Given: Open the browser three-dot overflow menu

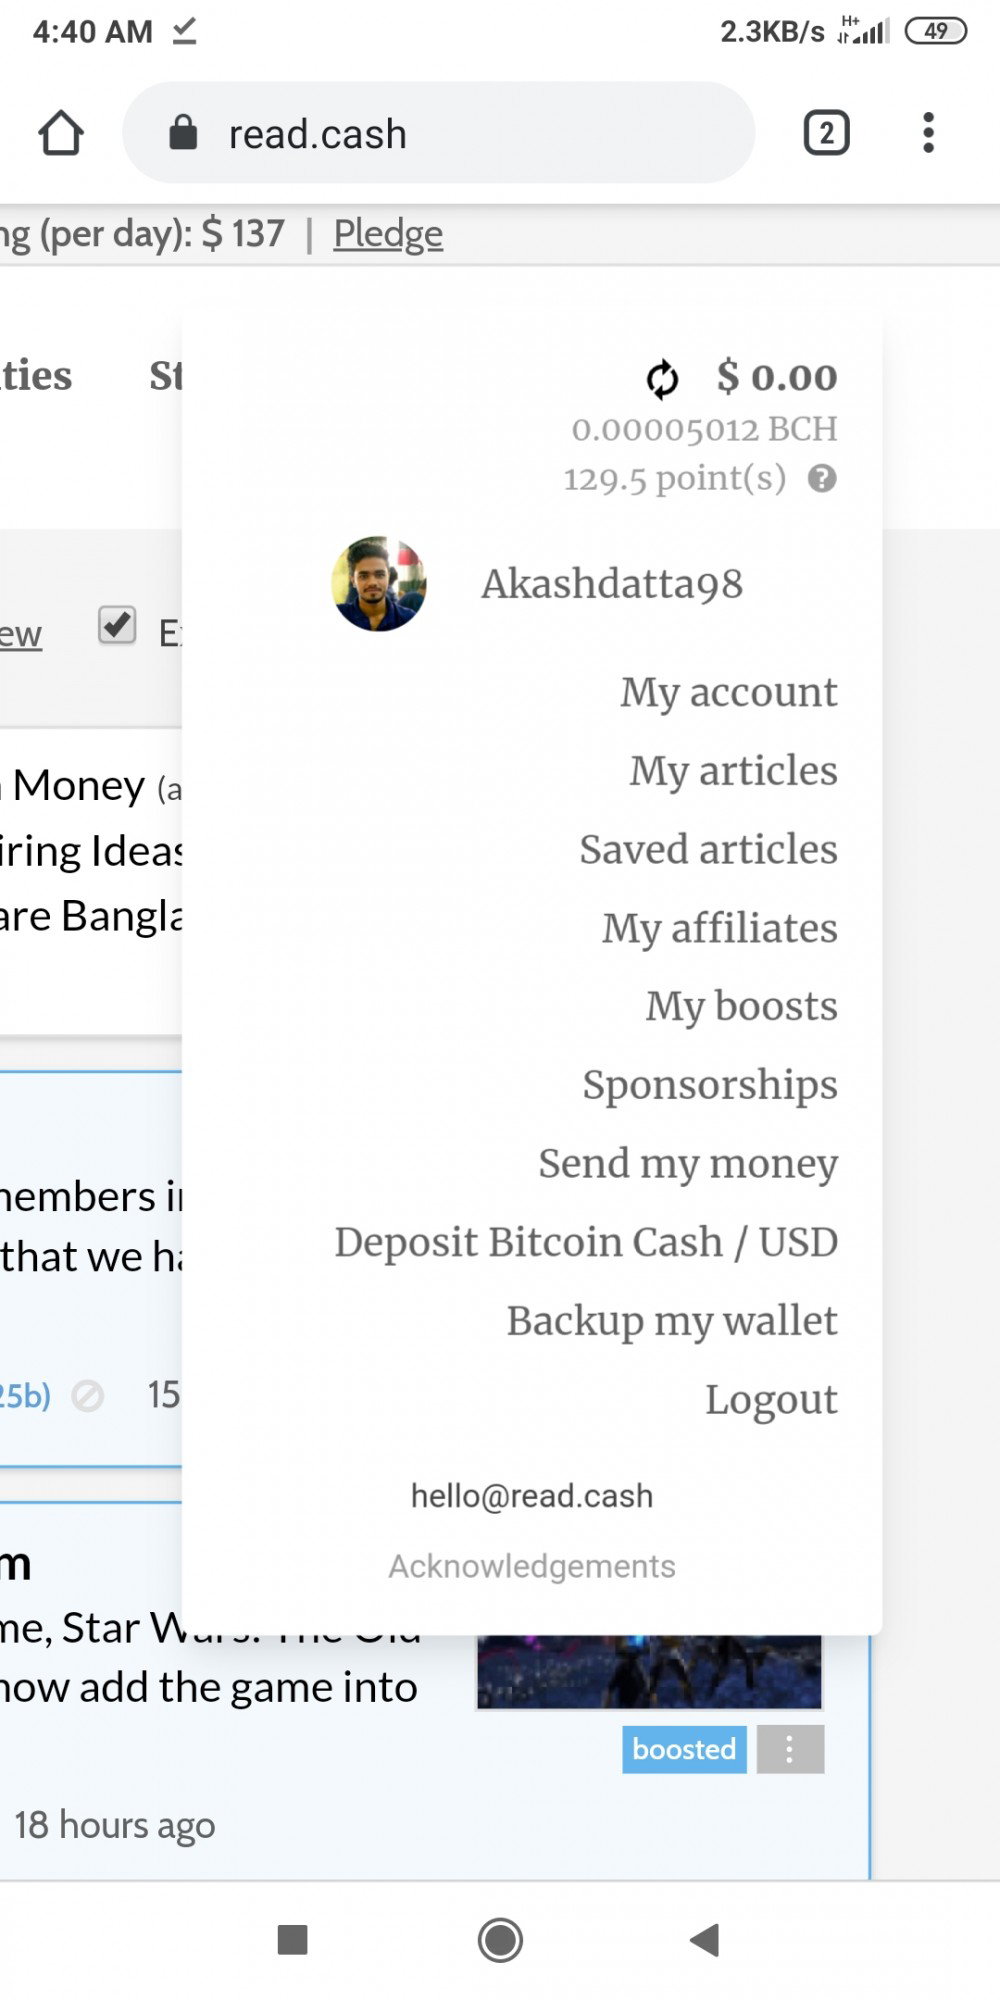Looking at the screenshot, I should pyautogui.click(x=929, y=133).
